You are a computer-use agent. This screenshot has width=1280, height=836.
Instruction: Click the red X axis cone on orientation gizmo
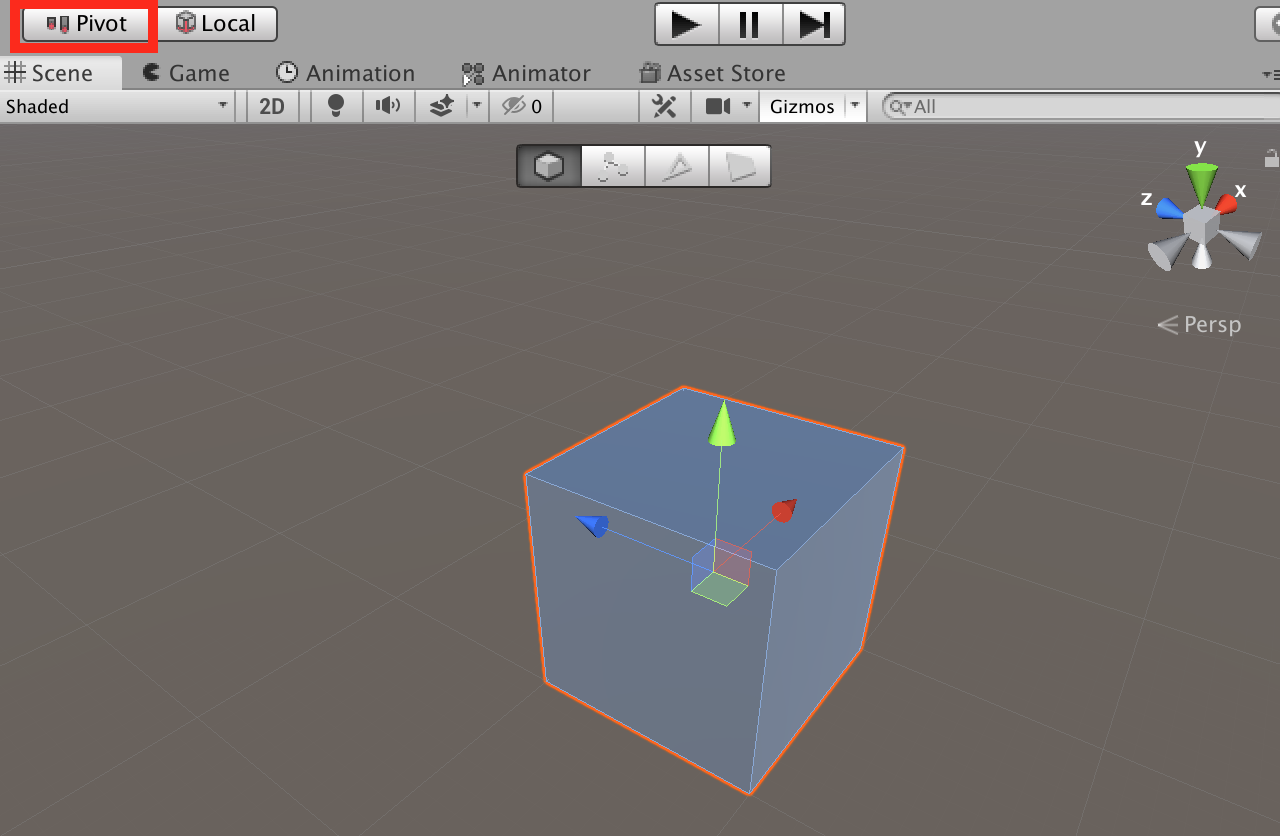coord(1228,203)
